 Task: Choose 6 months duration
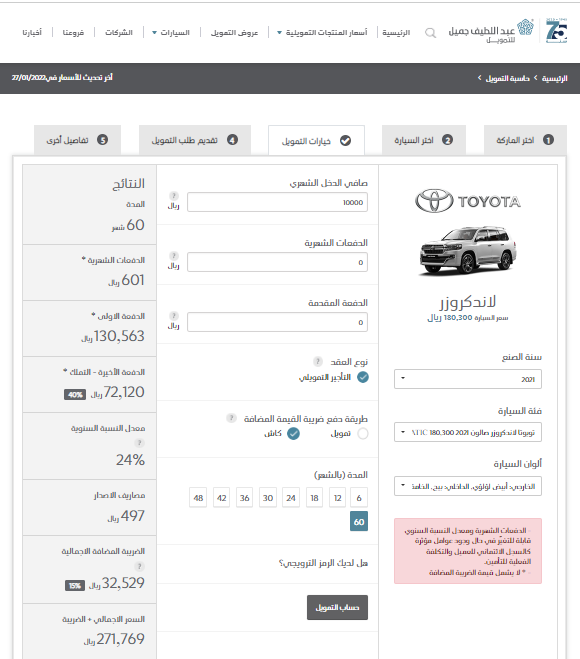coord(359,498)
